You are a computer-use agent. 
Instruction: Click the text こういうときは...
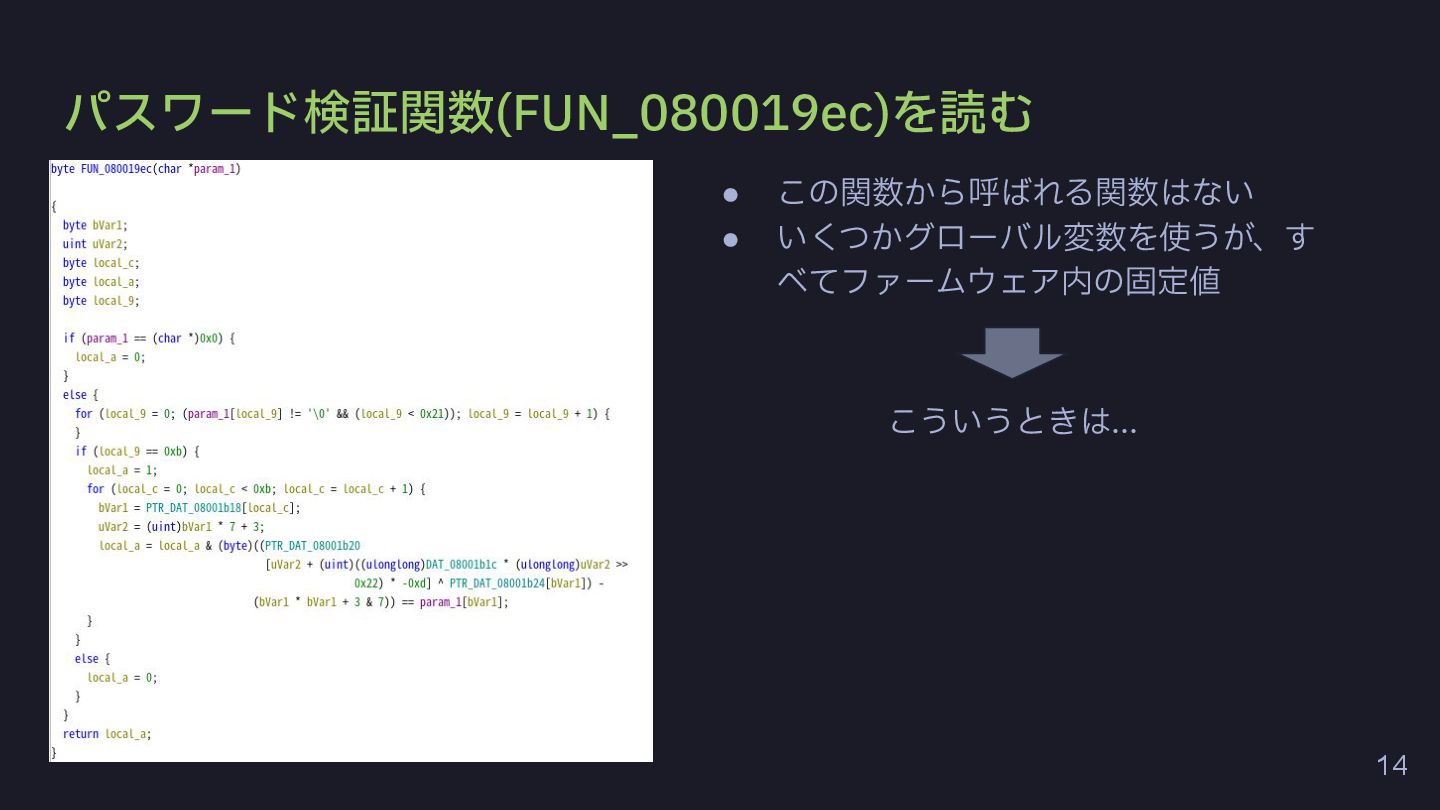(1012, 421)
